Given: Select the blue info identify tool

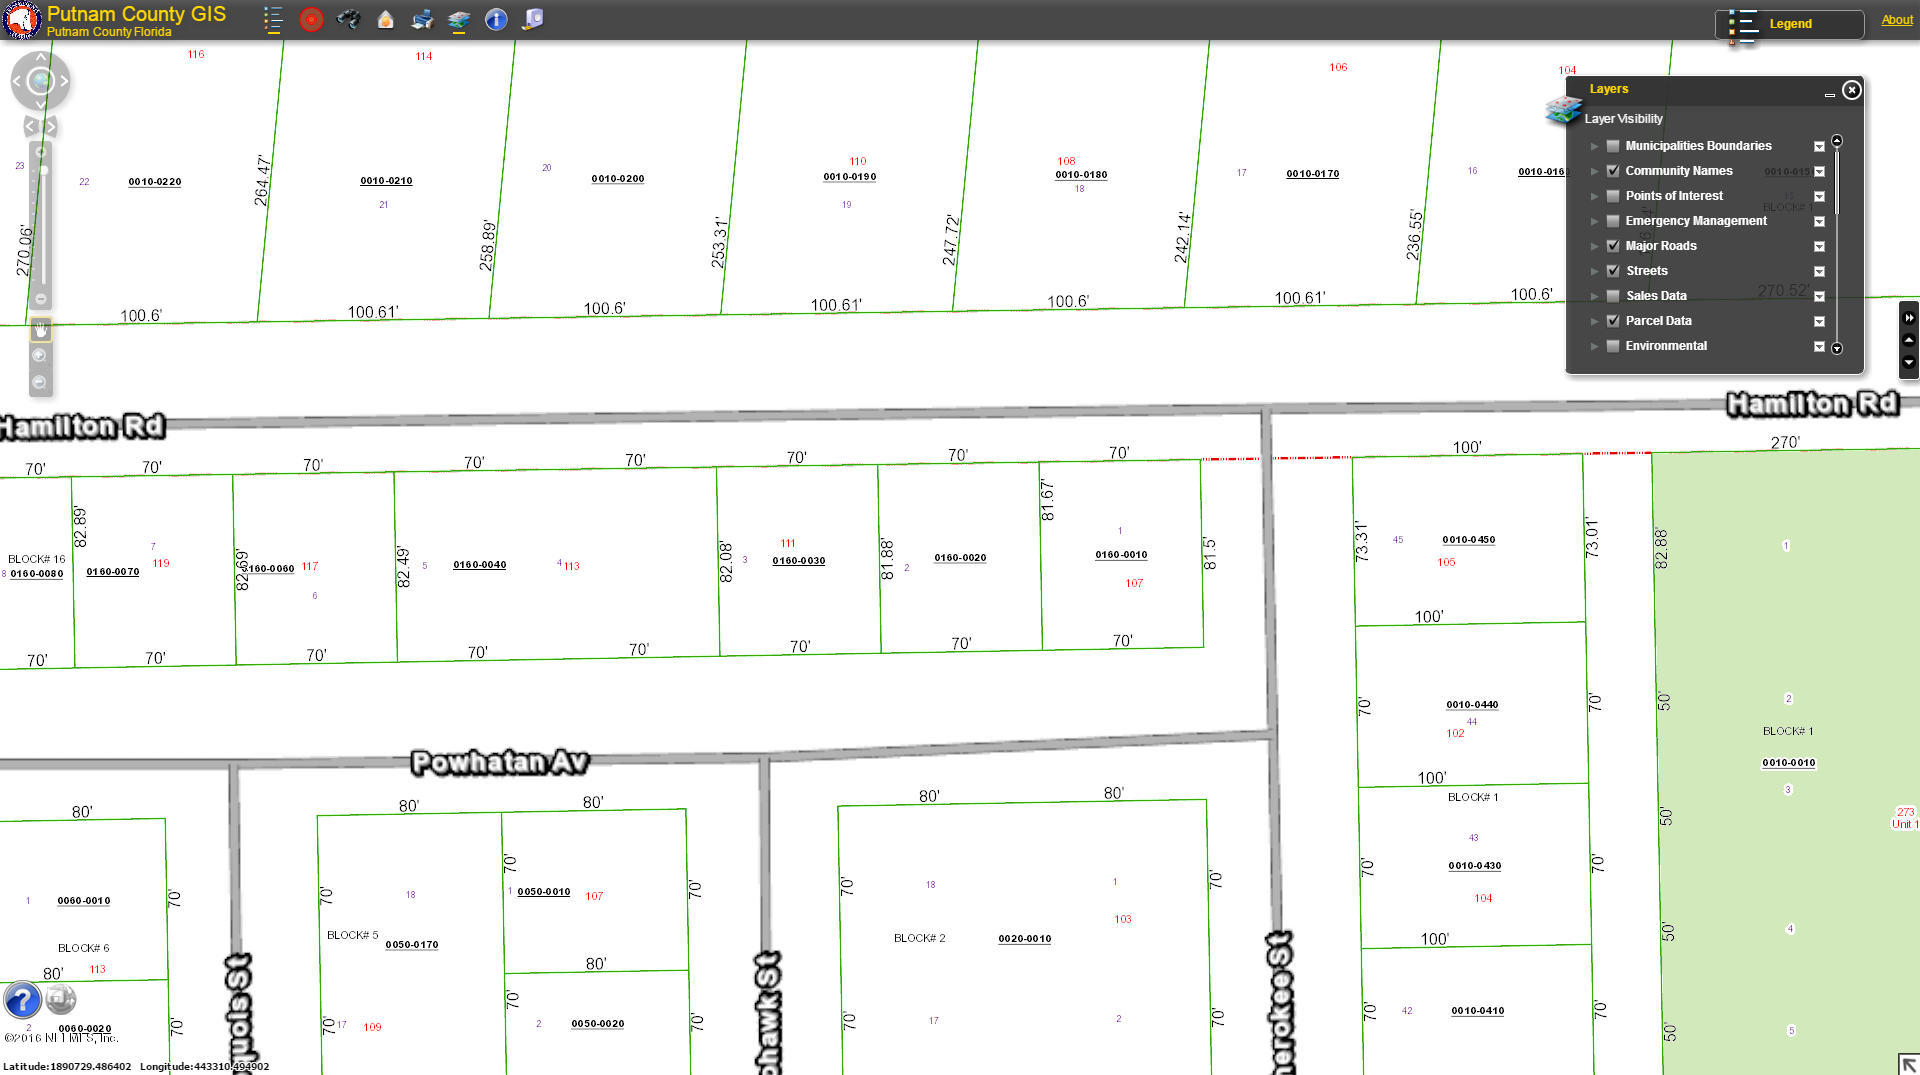Looking at the screenshot, I should pos(496,19).
